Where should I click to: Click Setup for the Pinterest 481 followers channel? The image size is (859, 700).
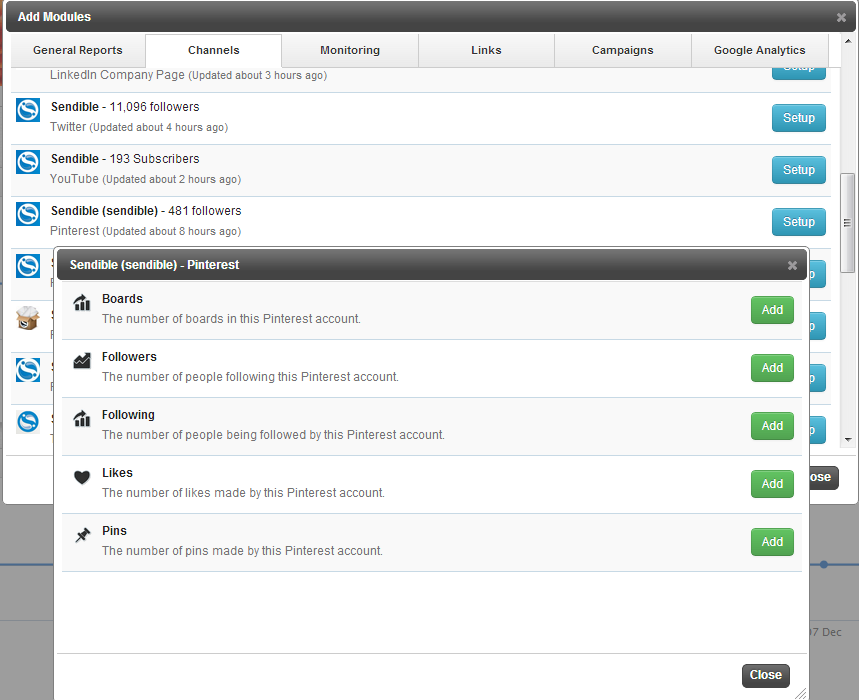[x=799, y=222]
